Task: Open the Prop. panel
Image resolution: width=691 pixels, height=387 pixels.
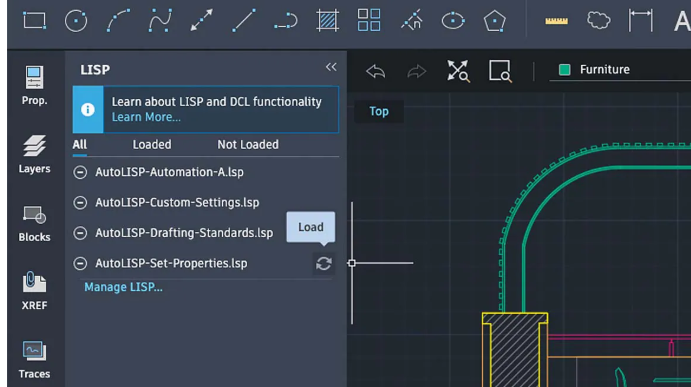Action: tap(34, 86)
